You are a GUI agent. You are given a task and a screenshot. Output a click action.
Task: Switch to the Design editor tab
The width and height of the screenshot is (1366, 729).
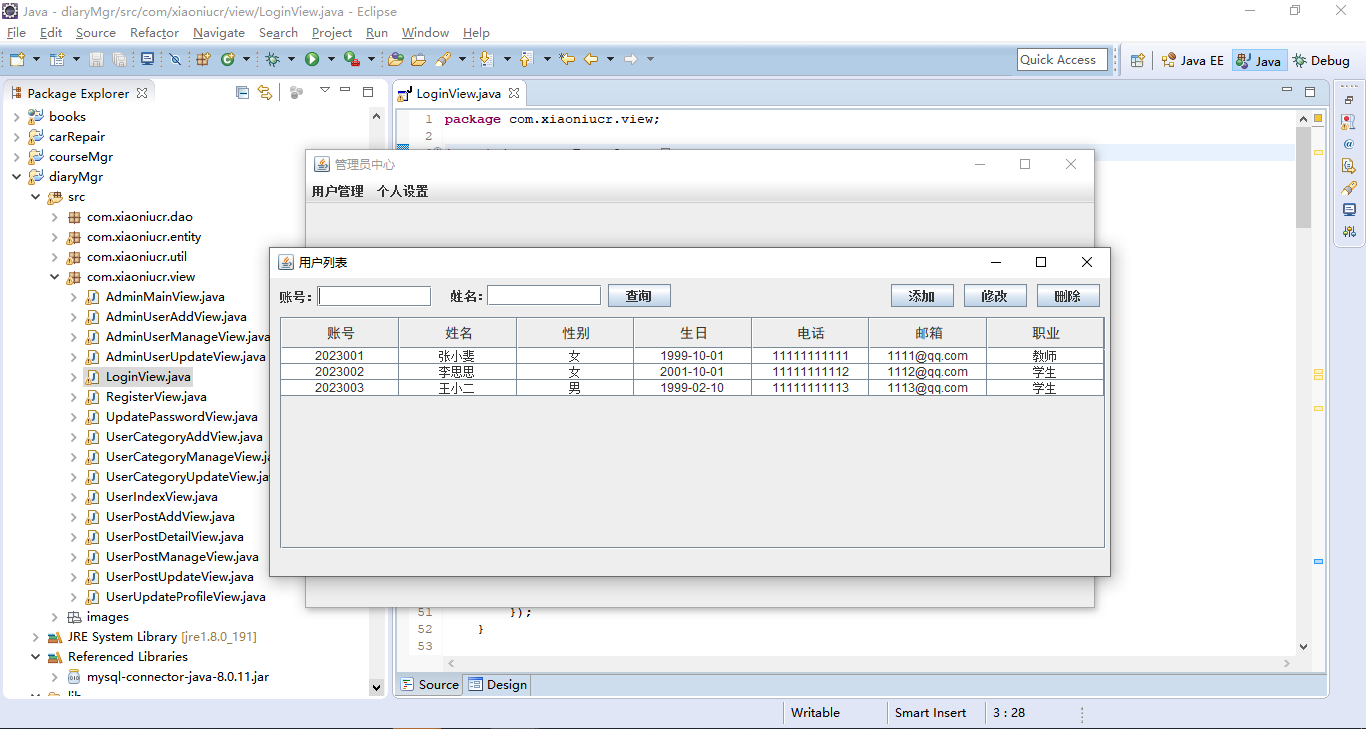[498, 685]
